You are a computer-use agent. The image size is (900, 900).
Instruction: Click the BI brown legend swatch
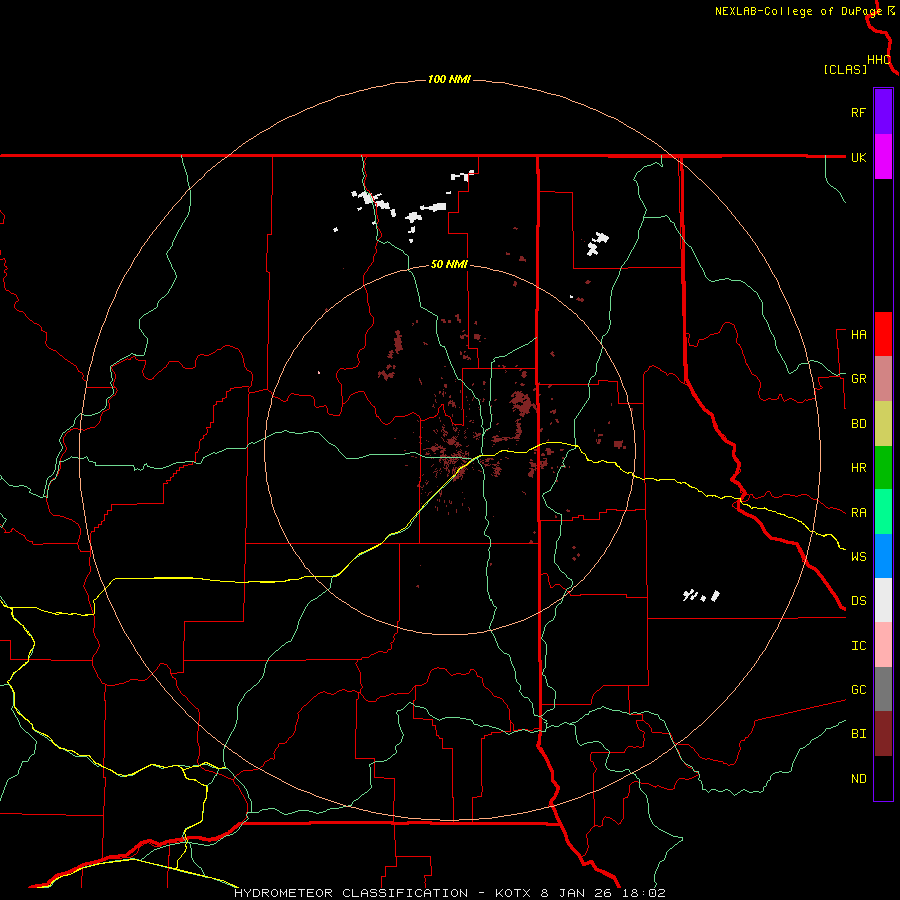point(883,734)
